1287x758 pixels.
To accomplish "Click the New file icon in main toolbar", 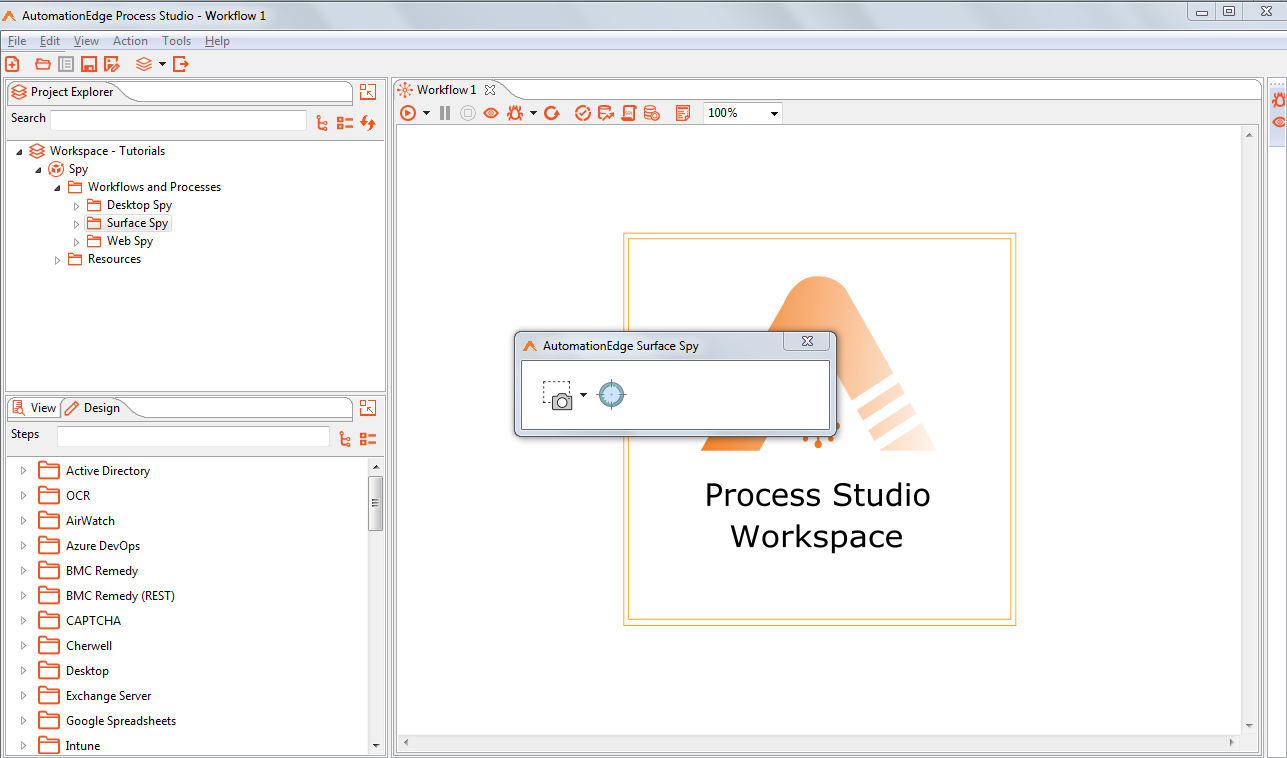I will tap(12, 64).
